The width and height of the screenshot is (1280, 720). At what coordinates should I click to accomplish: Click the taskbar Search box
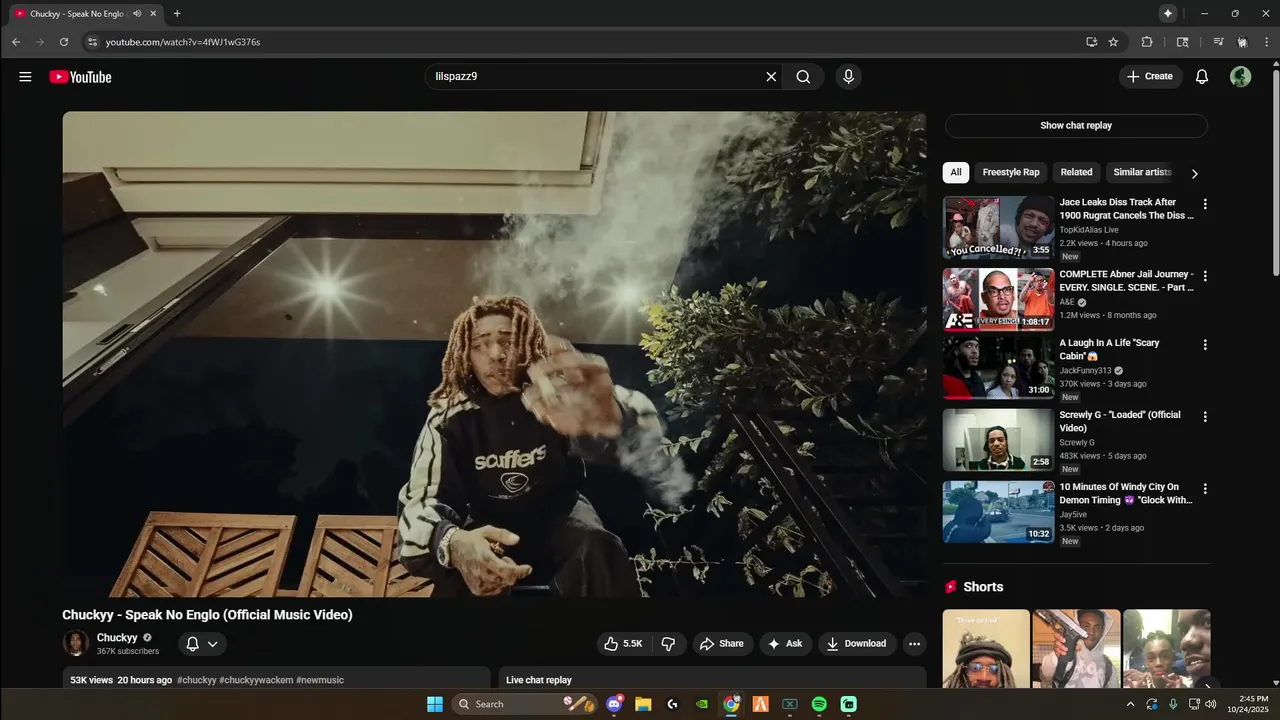pos(525,704)
